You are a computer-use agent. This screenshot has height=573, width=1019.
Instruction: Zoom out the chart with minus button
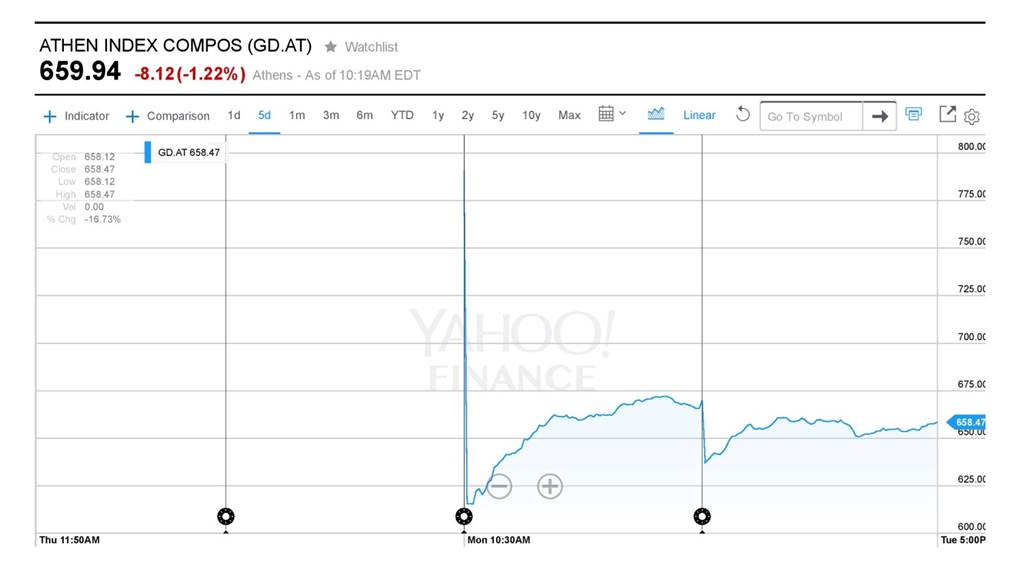(x=499, y=487)
